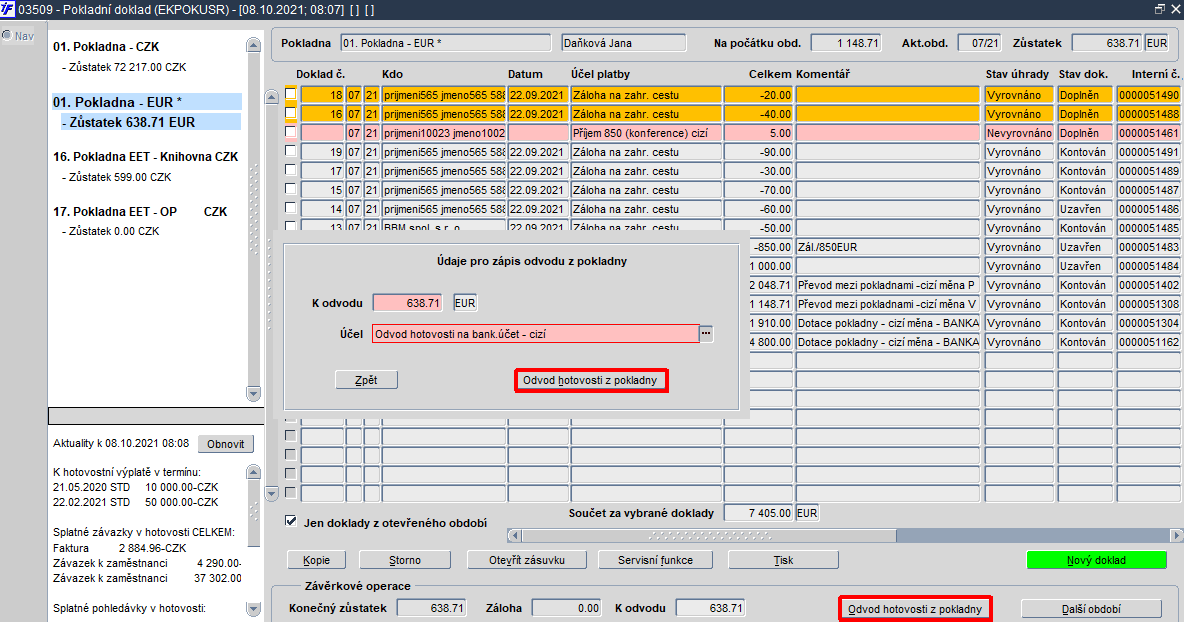Click the Účel text field in the dialog
1184x622 pixels.
click(535, 334)
